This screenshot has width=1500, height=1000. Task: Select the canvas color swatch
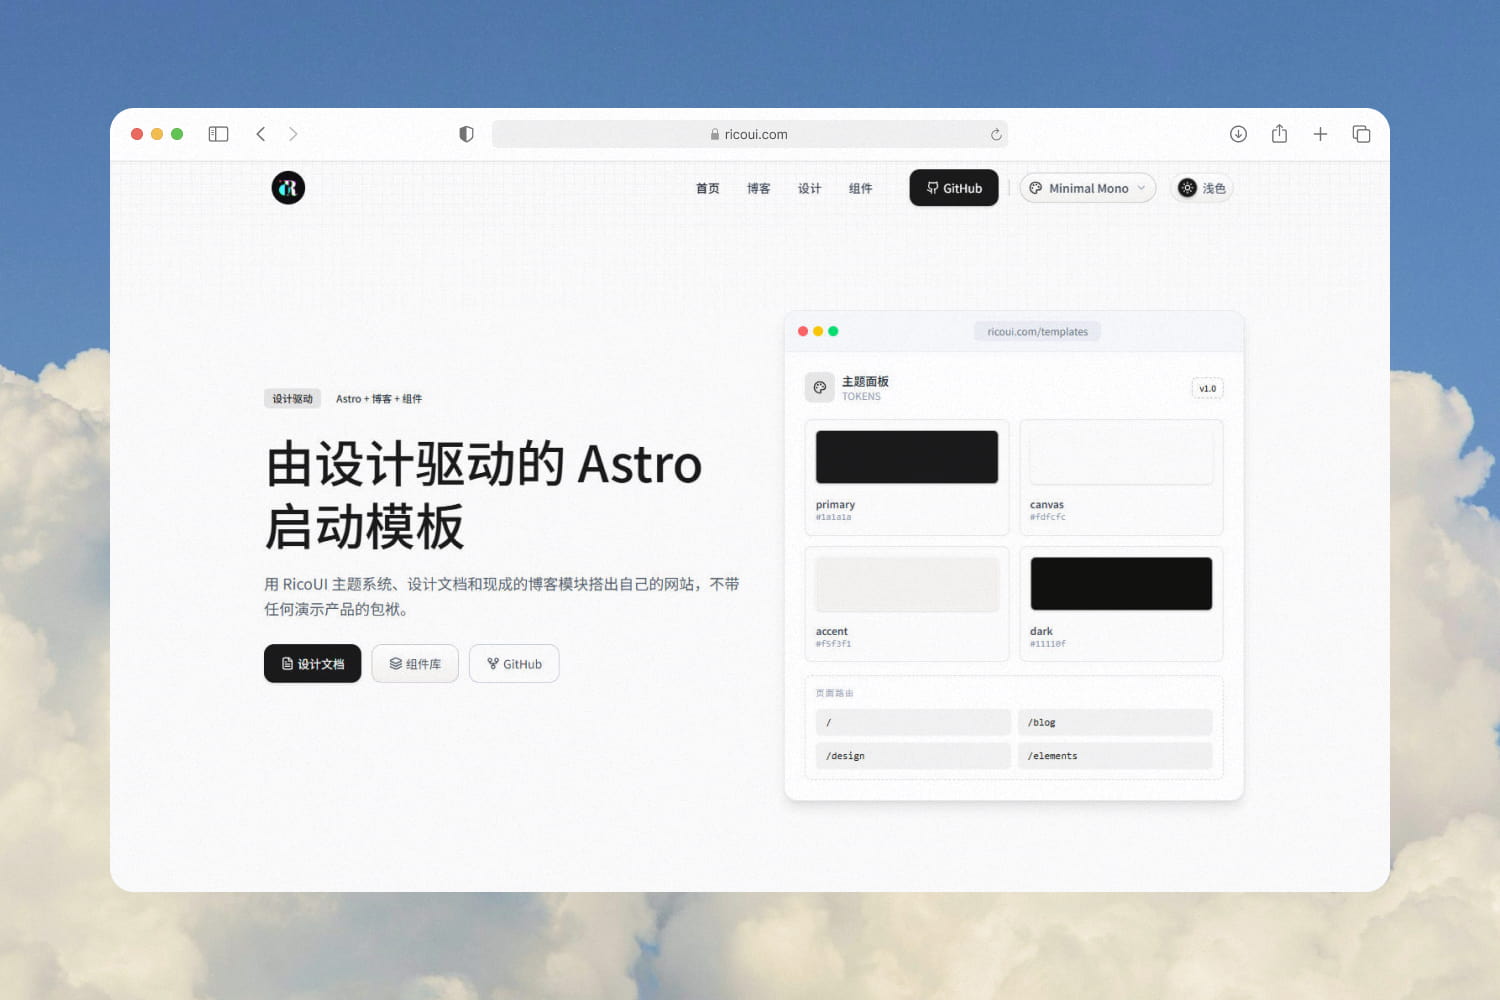(1121, 457)
